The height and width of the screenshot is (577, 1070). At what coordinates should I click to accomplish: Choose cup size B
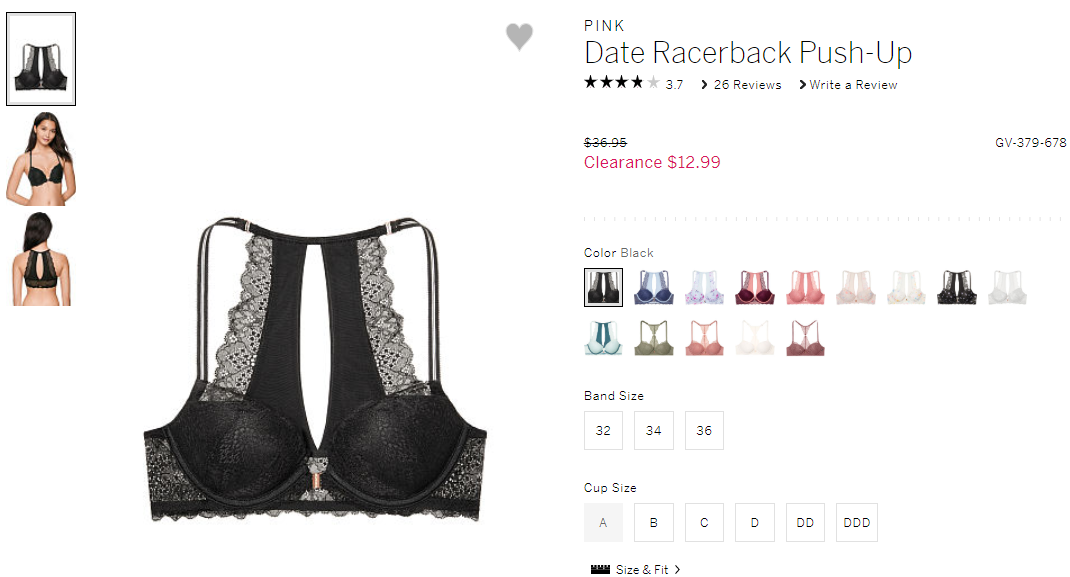pyautogui.click(x=654, y=522)
